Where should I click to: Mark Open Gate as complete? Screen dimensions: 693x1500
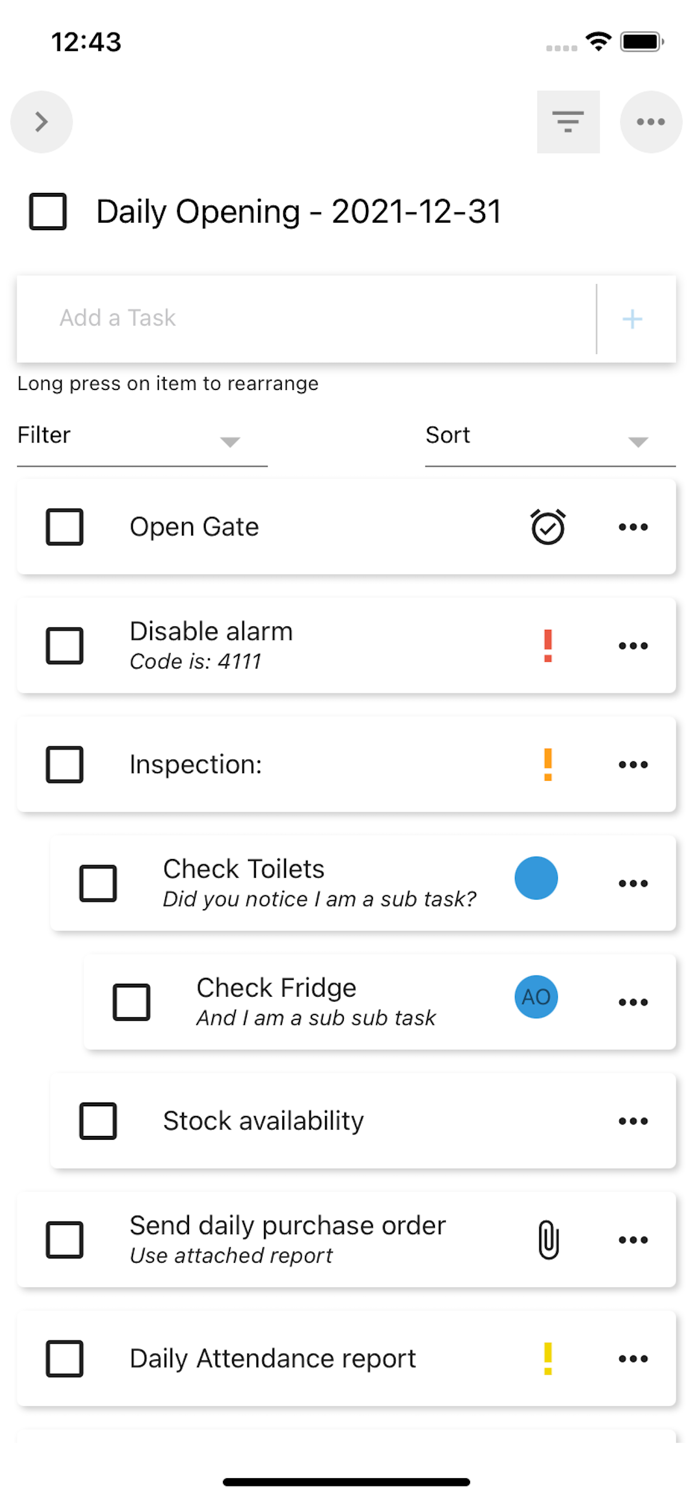pyautogui.click(x=64, y=527)
